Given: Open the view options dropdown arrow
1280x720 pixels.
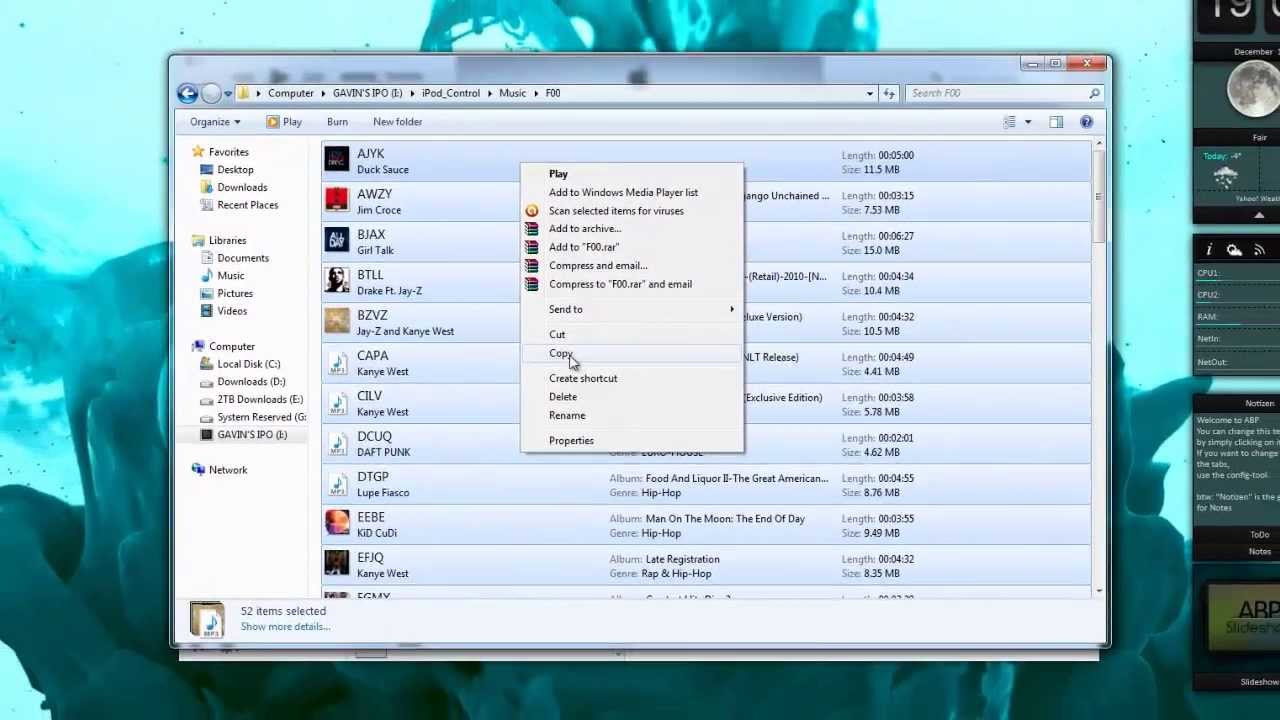Looking at the screenshot, I should 1027,122.
